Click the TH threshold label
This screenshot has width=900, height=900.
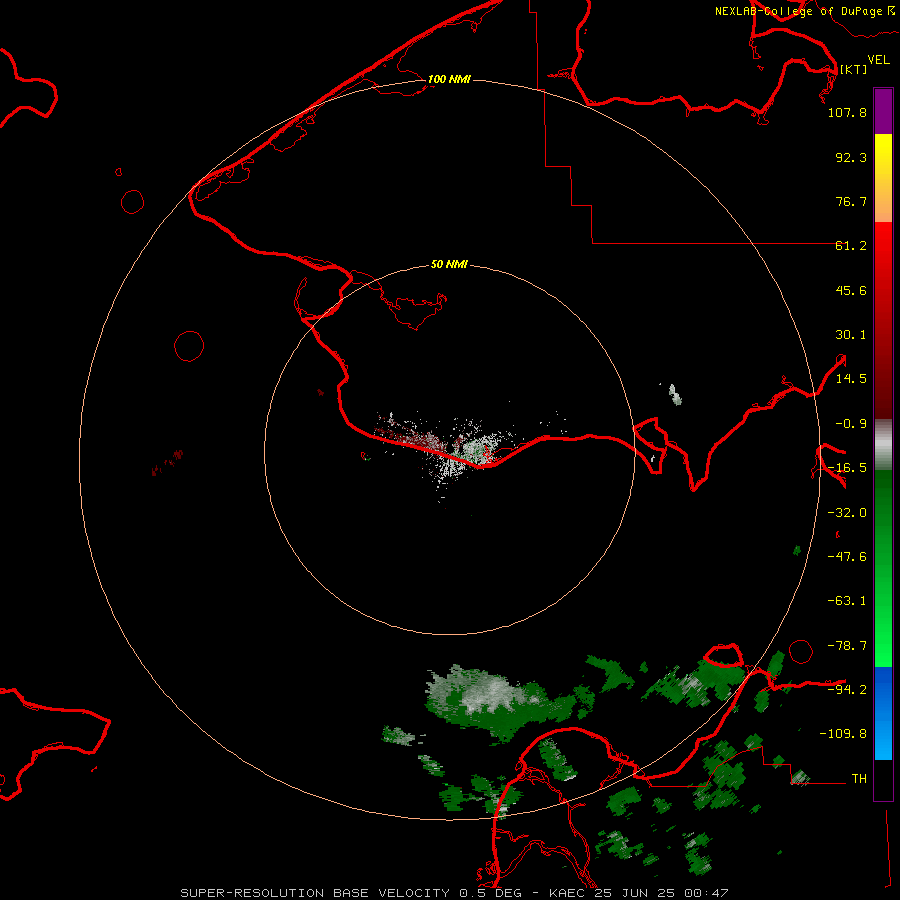859,779
